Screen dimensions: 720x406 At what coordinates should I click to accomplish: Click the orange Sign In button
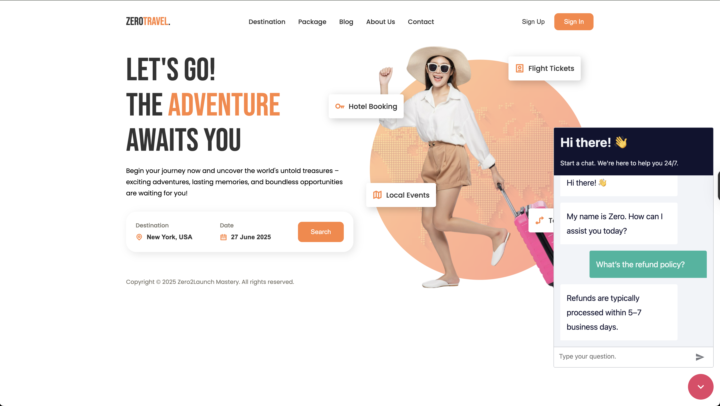pos(574,22)
